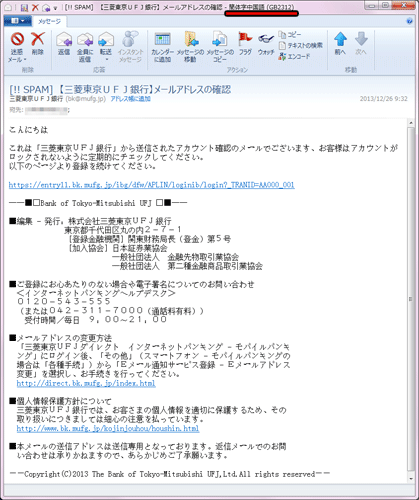This screenshot has width=419, height=500.
Task: Click sender address bk@mufg.jp
Action: [86, 99]
